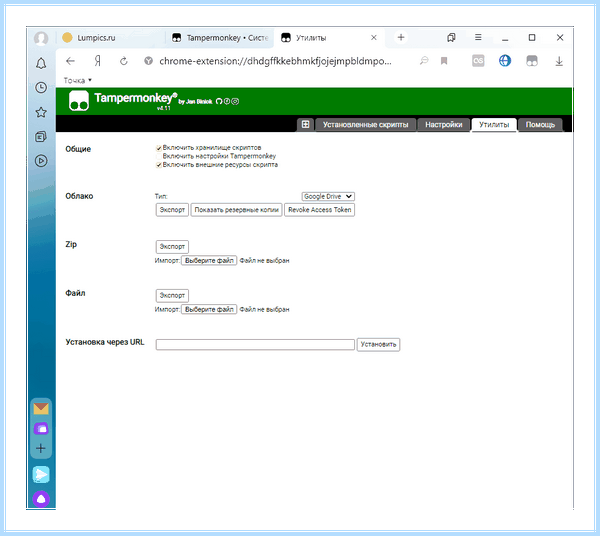Image resolution: width=600 pixels, height=536 pixels.
Task: Toggle Включить хранилище скриптов checkbox
Action: coord(159,148)
